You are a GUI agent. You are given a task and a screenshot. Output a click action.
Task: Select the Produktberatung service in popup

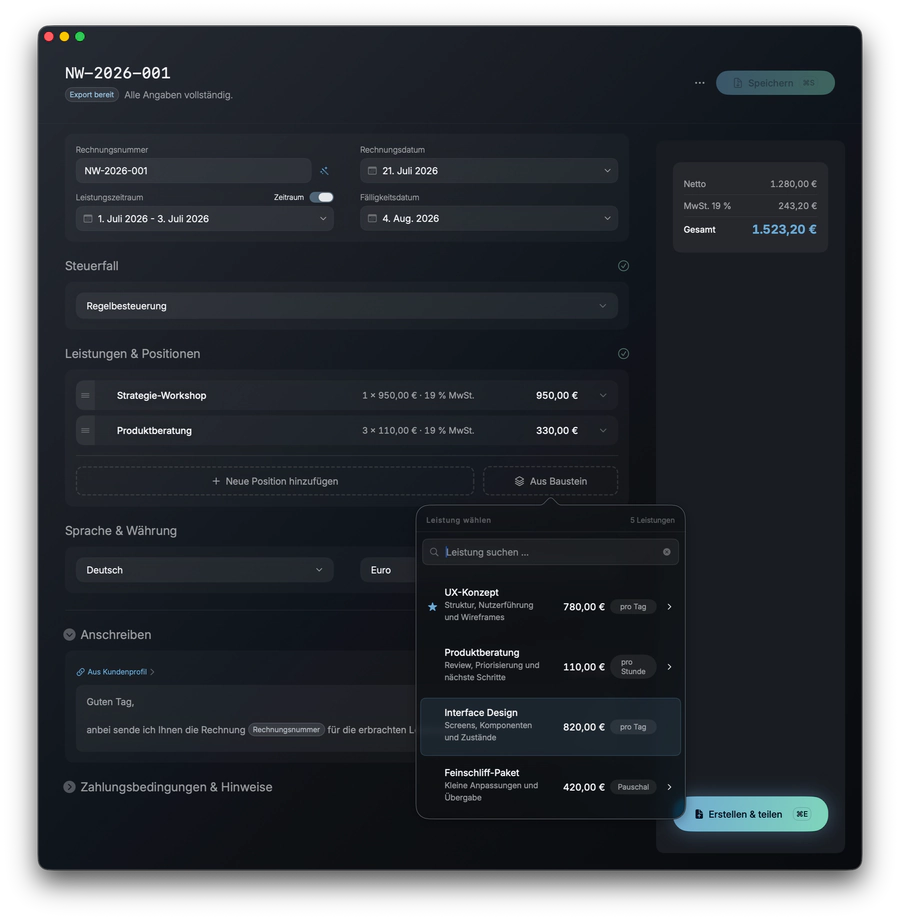(x=550, y=666)
